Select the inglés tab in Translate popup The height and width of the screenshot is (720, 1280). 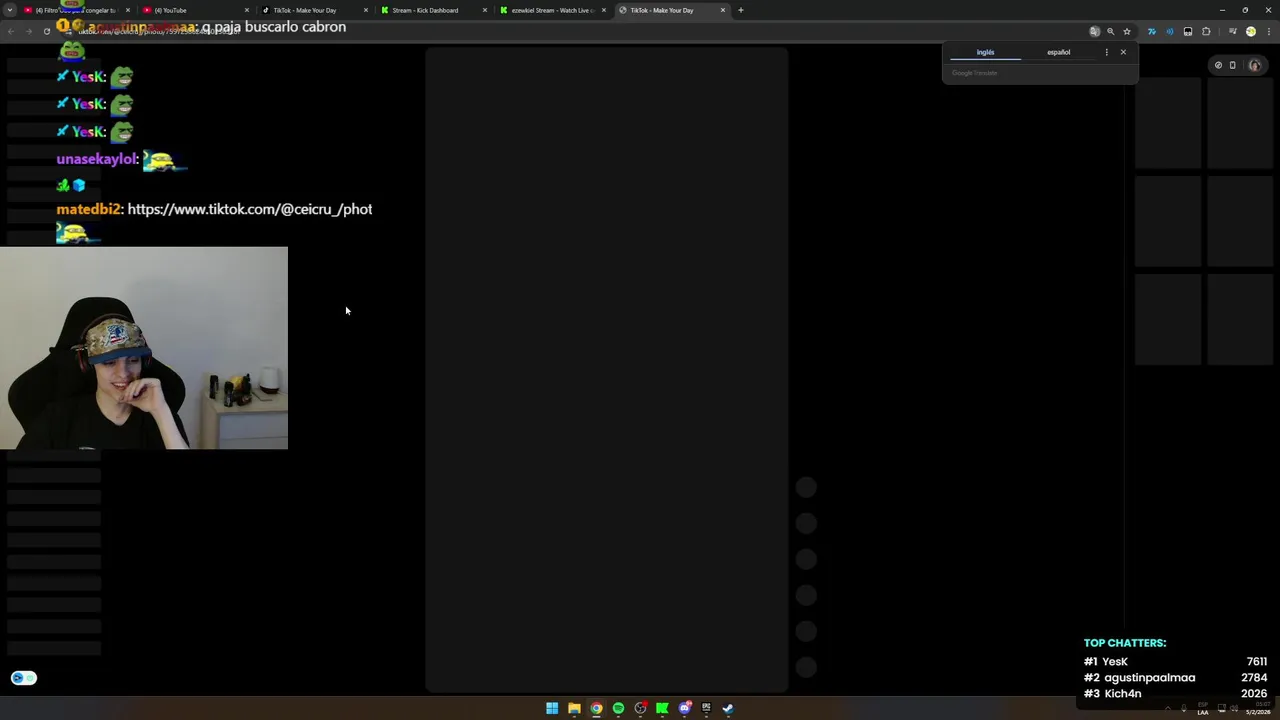tap(985, 52)
